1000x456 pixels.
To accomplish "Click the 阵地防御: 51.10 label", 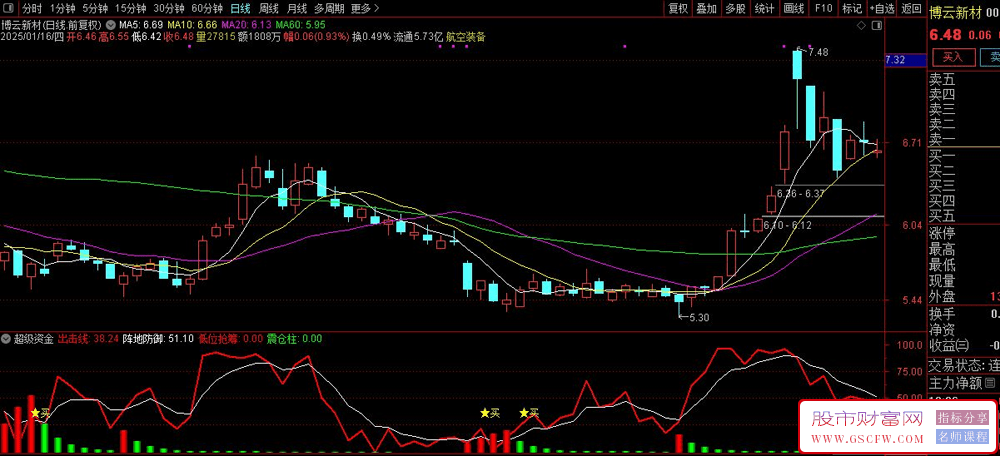I will (x=158, y=339).
